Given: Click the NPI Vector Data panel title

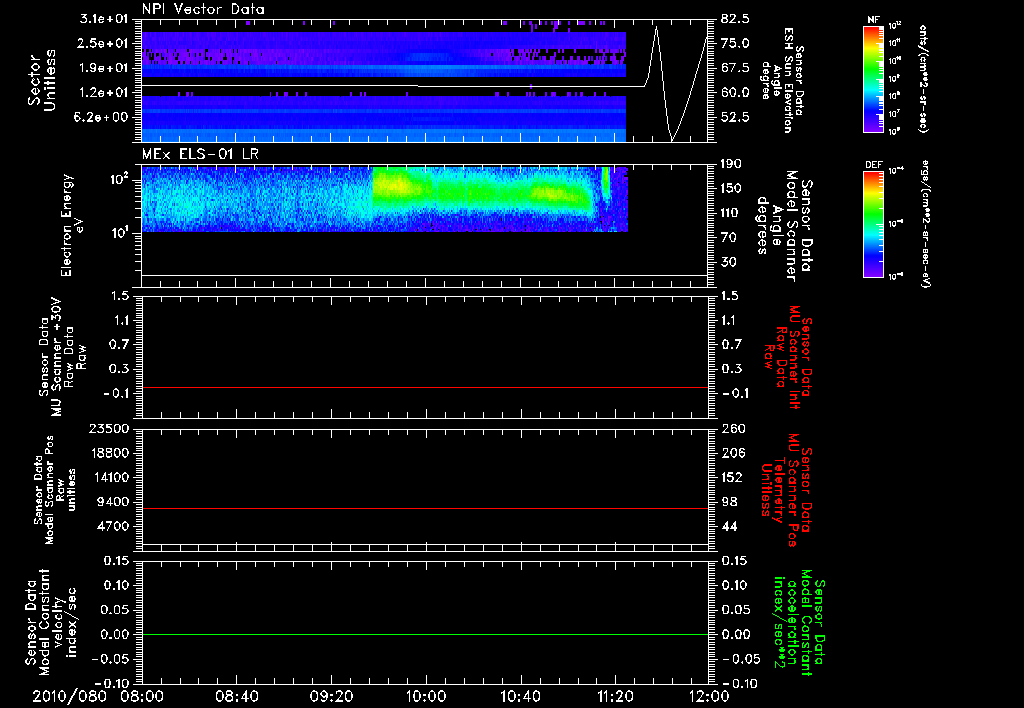Looking at the screenshot, I should point(203,9).
